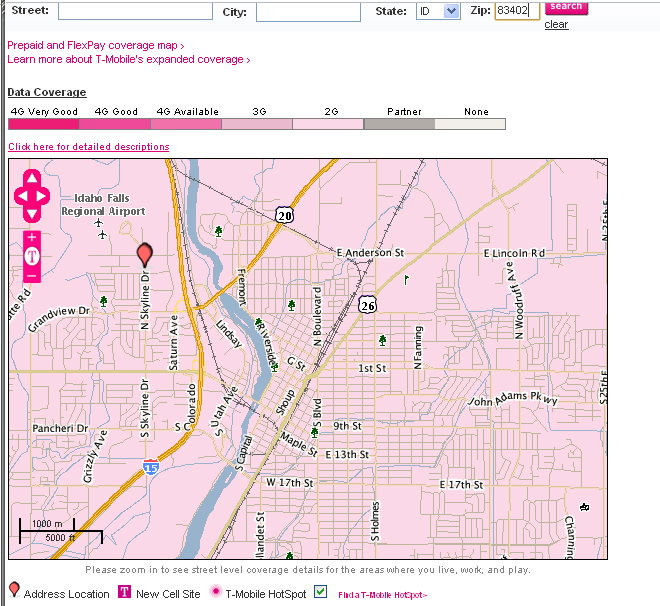
Task: Click the tree icon north of Fremont
Action: (x=218, y=231)
